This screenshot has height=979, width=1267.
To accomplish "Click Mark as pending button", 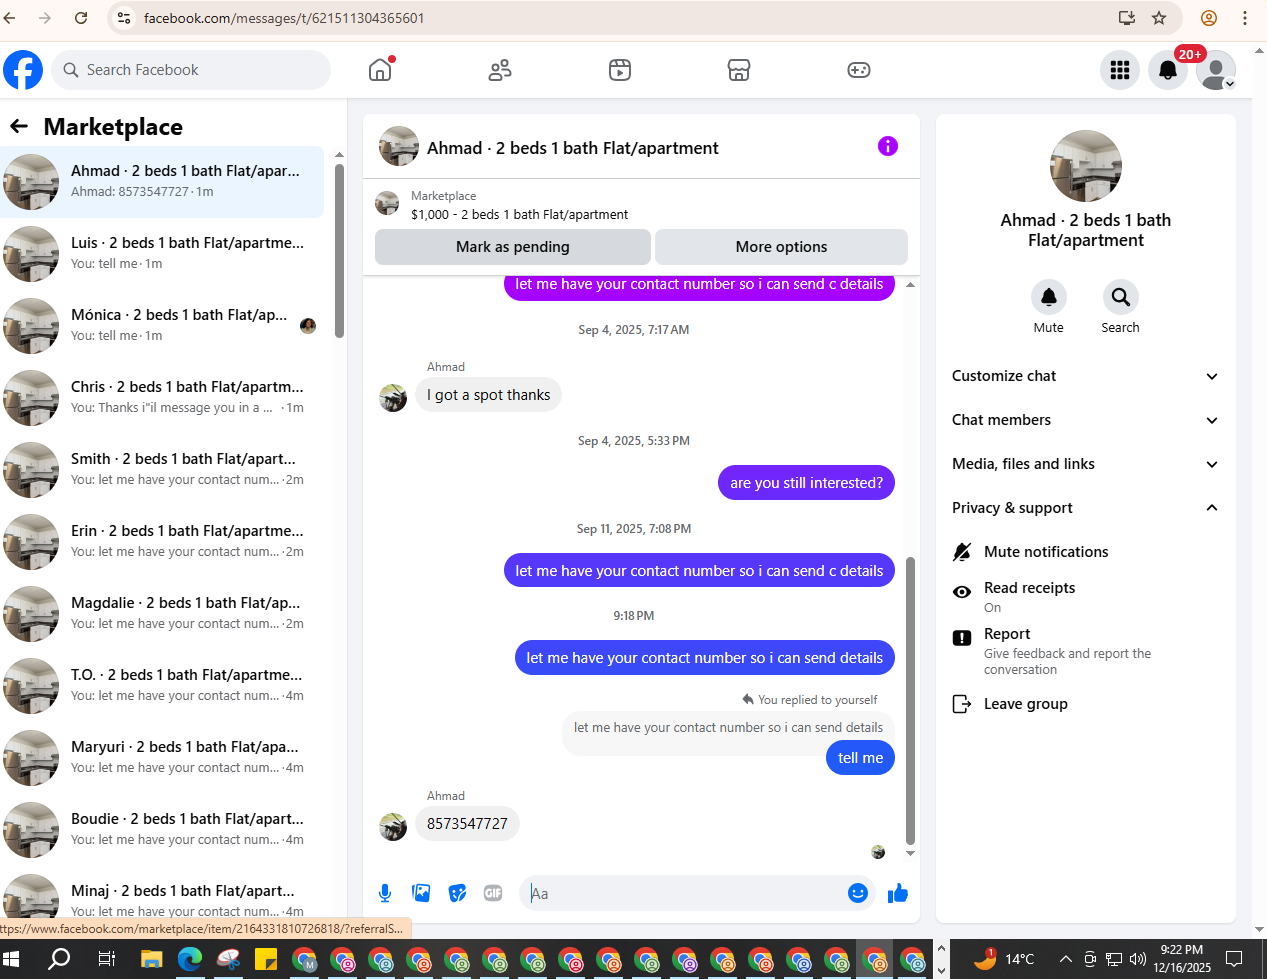I will click(513, 247).
